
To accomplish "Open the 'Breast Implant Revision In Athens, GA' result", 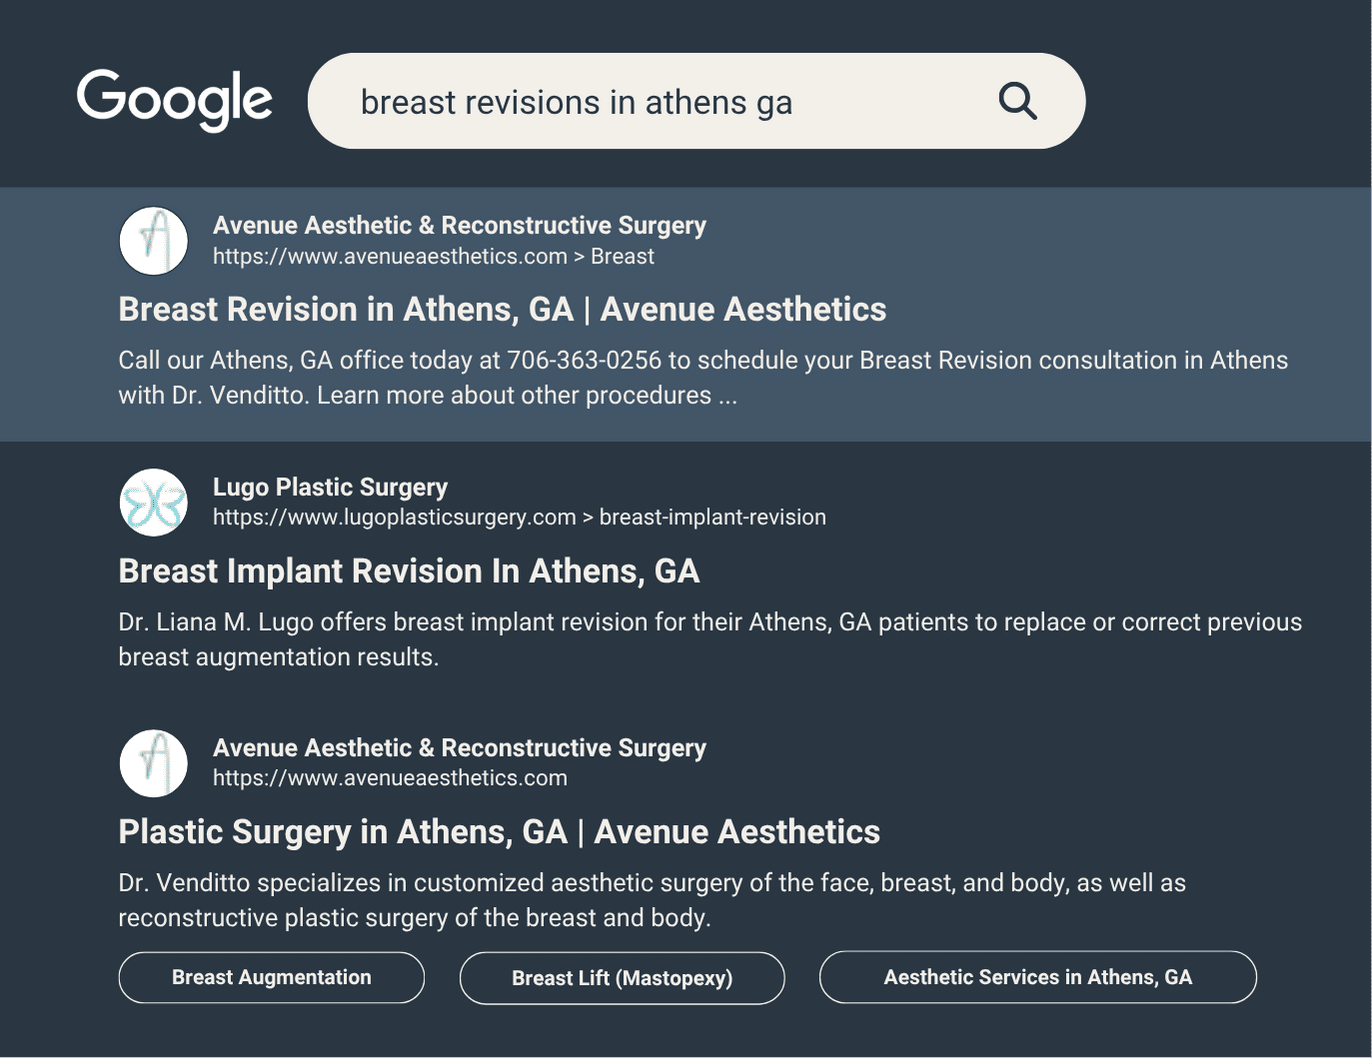I will [408, 571].
